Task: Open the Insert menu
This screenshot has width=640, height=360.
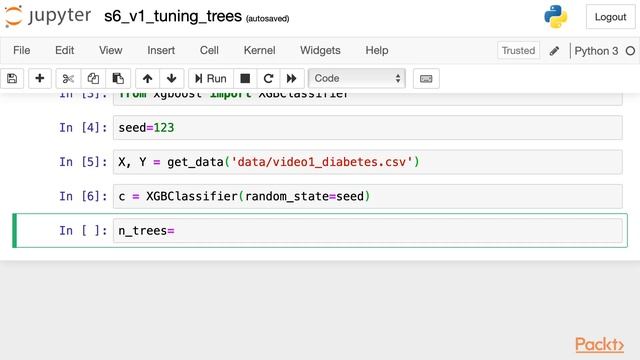Action: pyautogui.click(x=161, y=50)
